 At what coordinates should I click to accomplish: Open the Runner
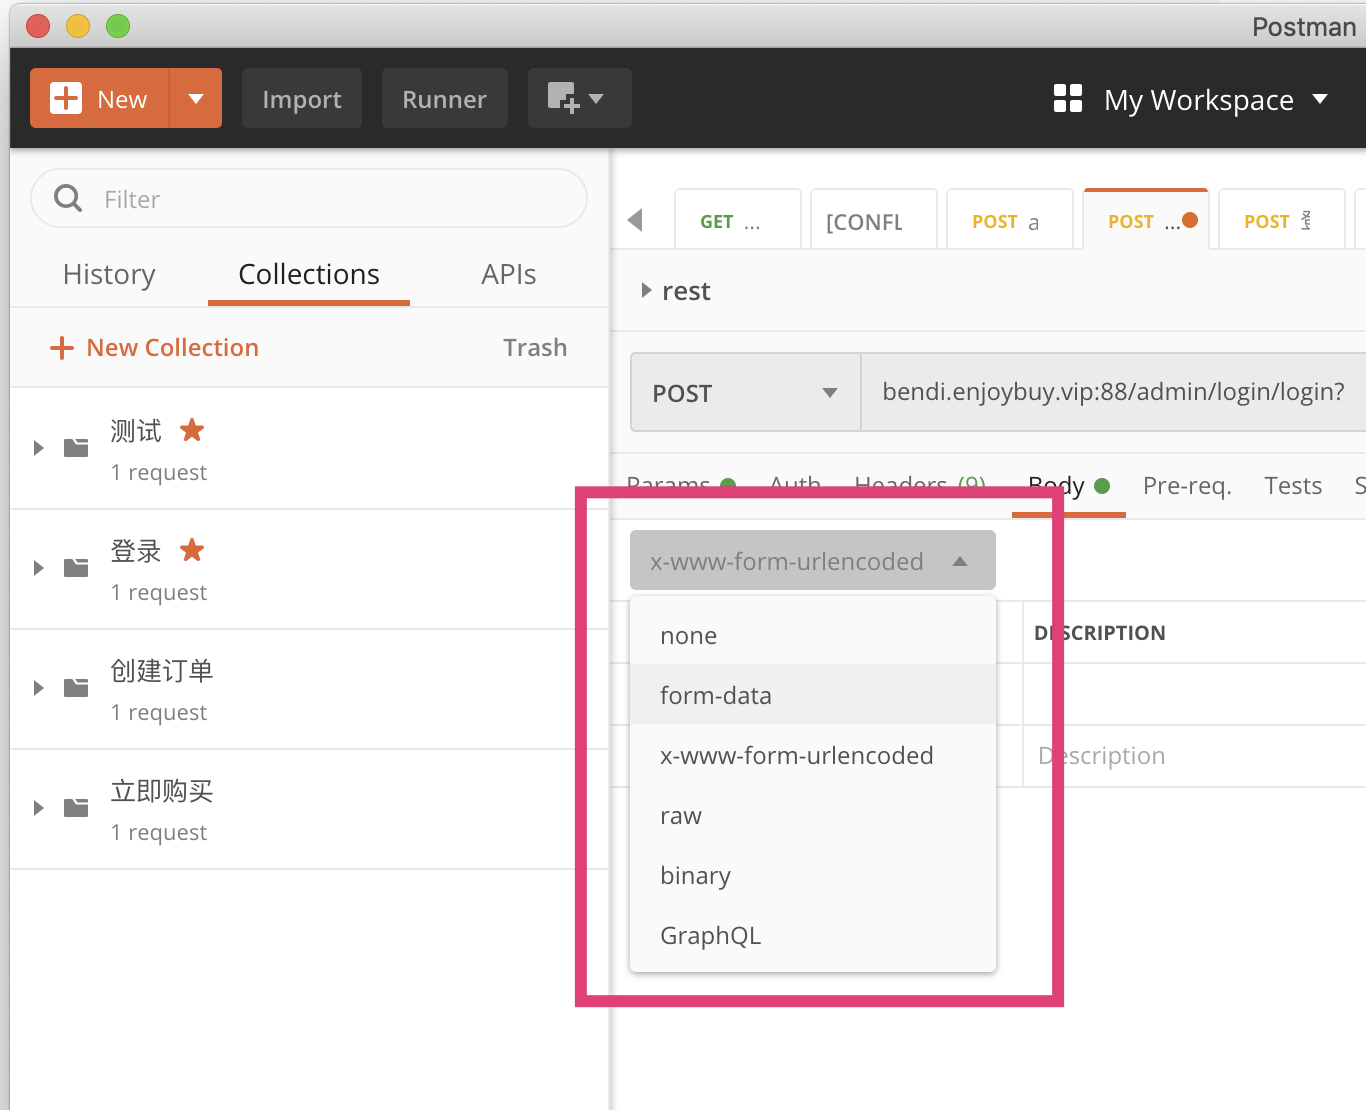coord(445,98)
